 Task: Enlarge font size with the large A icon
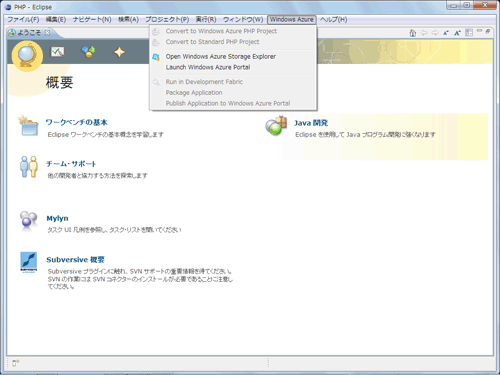coord(457,33)
